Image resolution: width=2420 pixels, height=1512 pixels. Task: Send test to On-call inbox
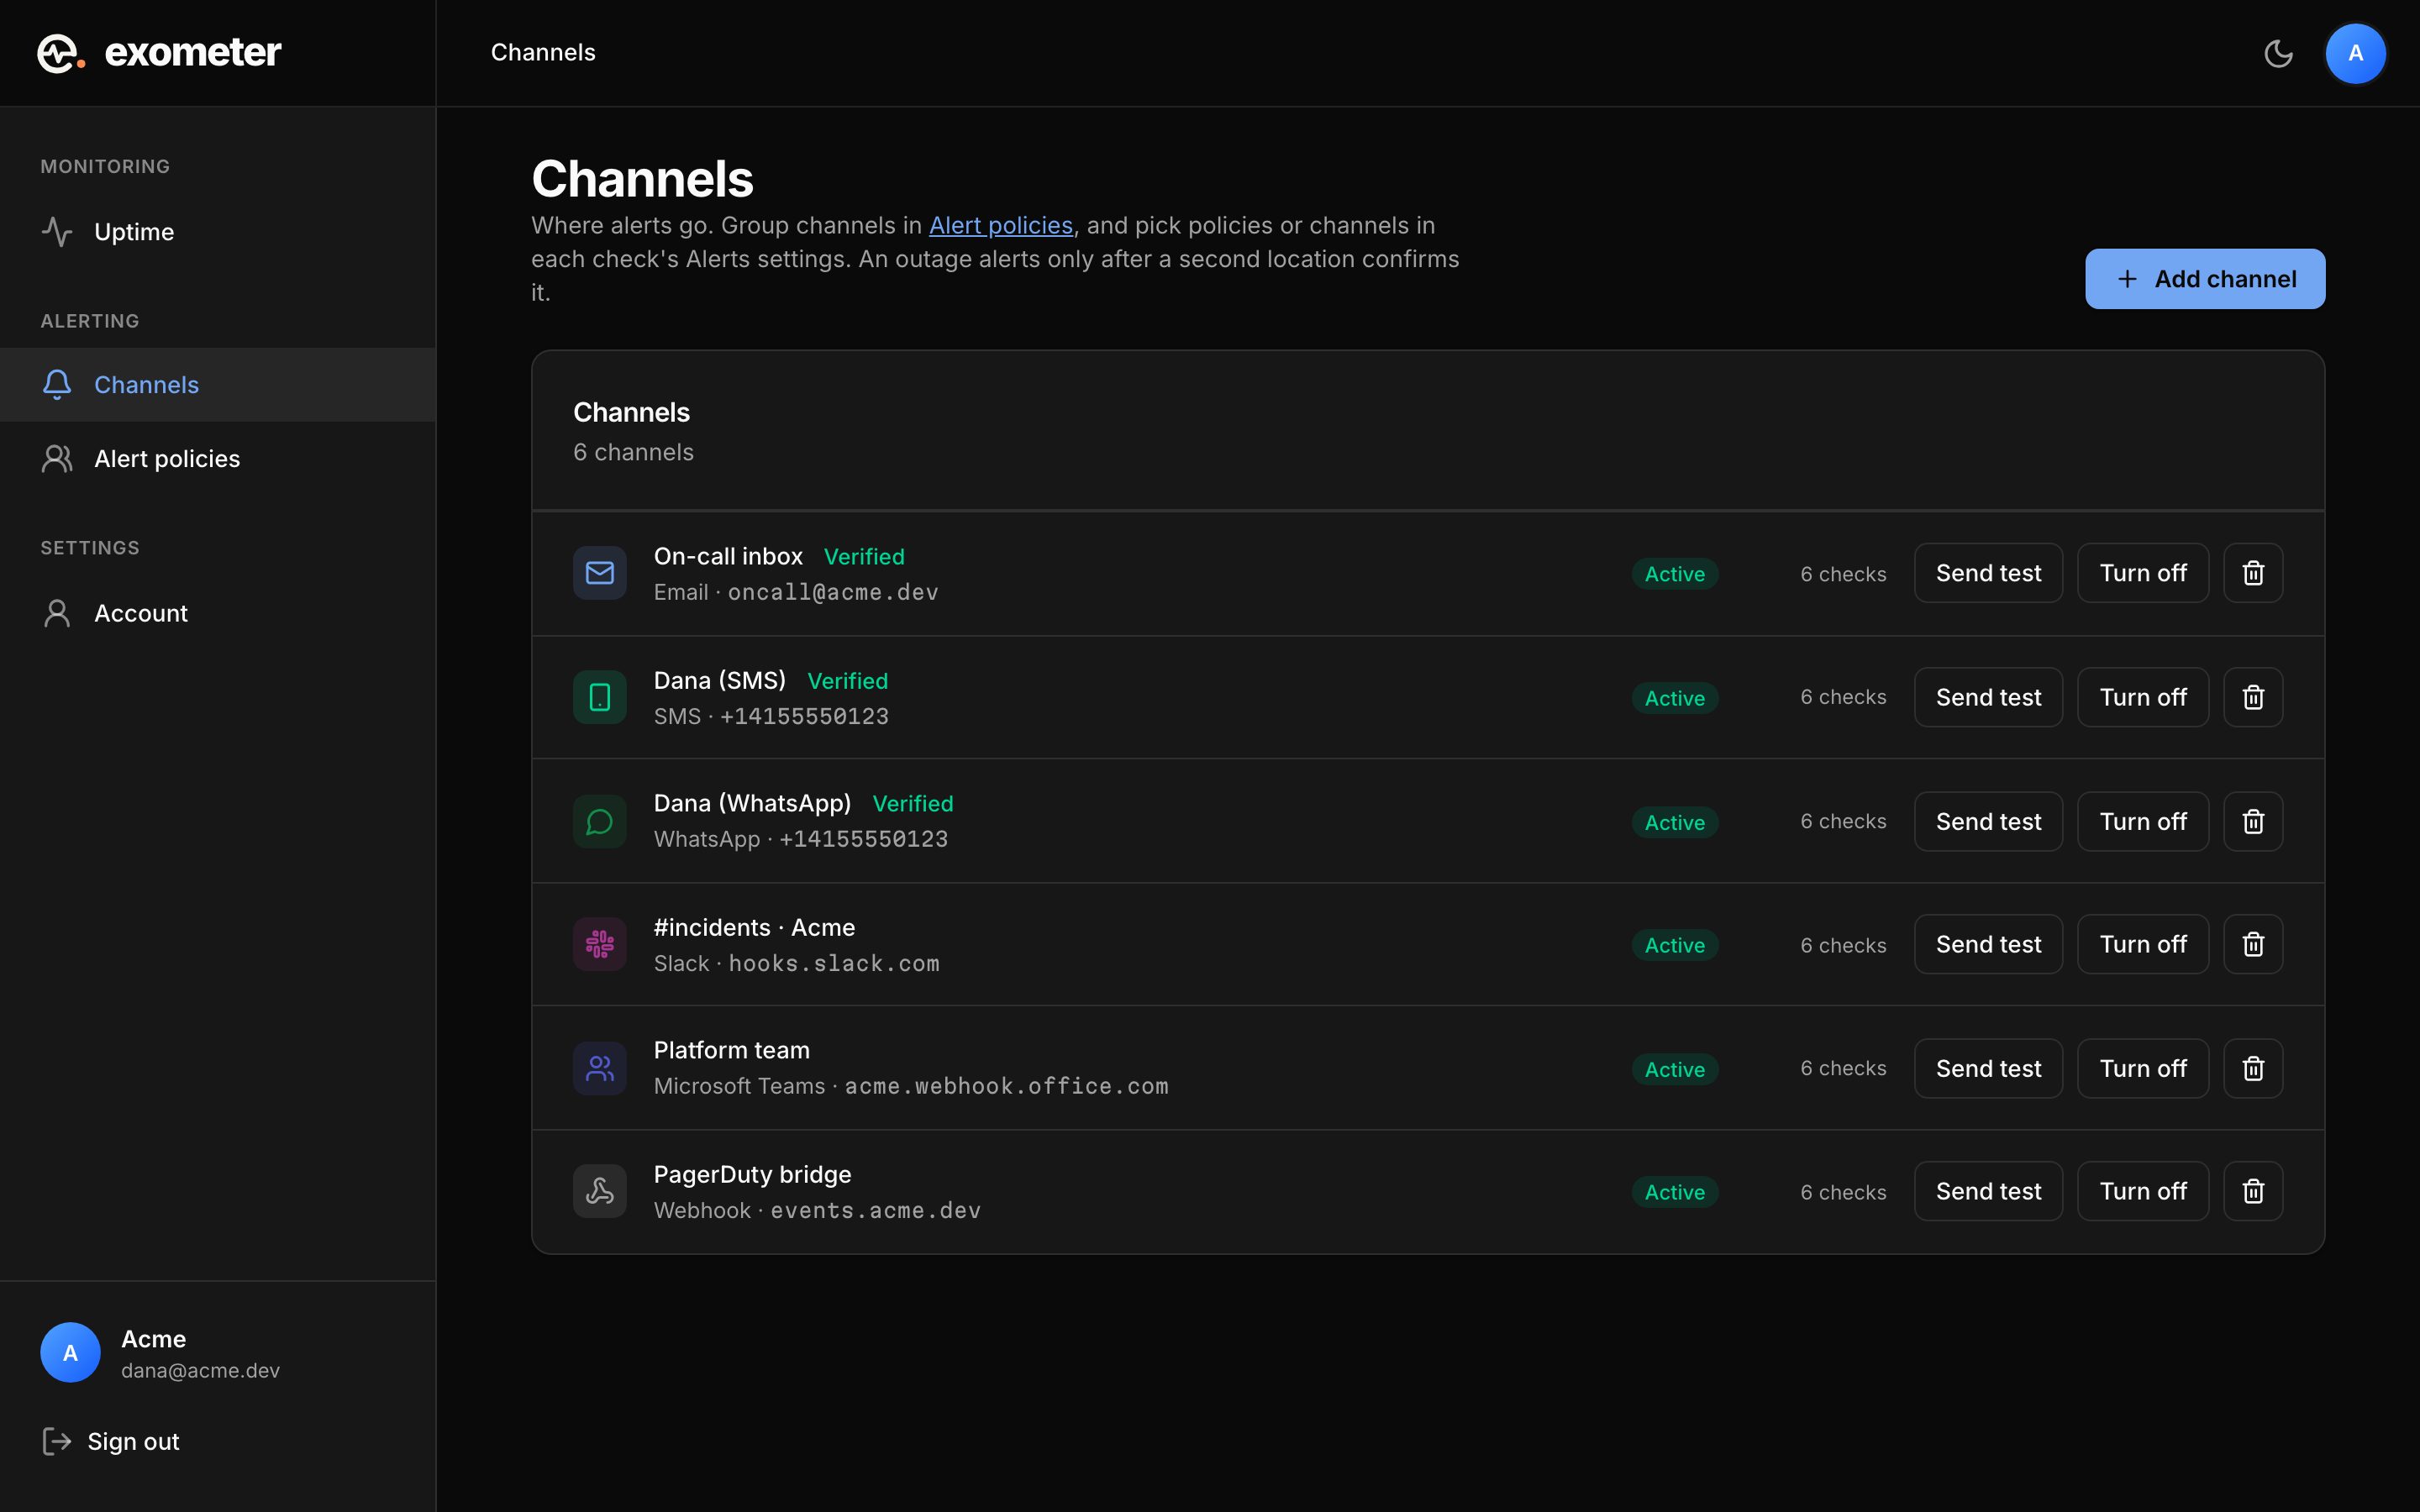(x=1988, y=573)
